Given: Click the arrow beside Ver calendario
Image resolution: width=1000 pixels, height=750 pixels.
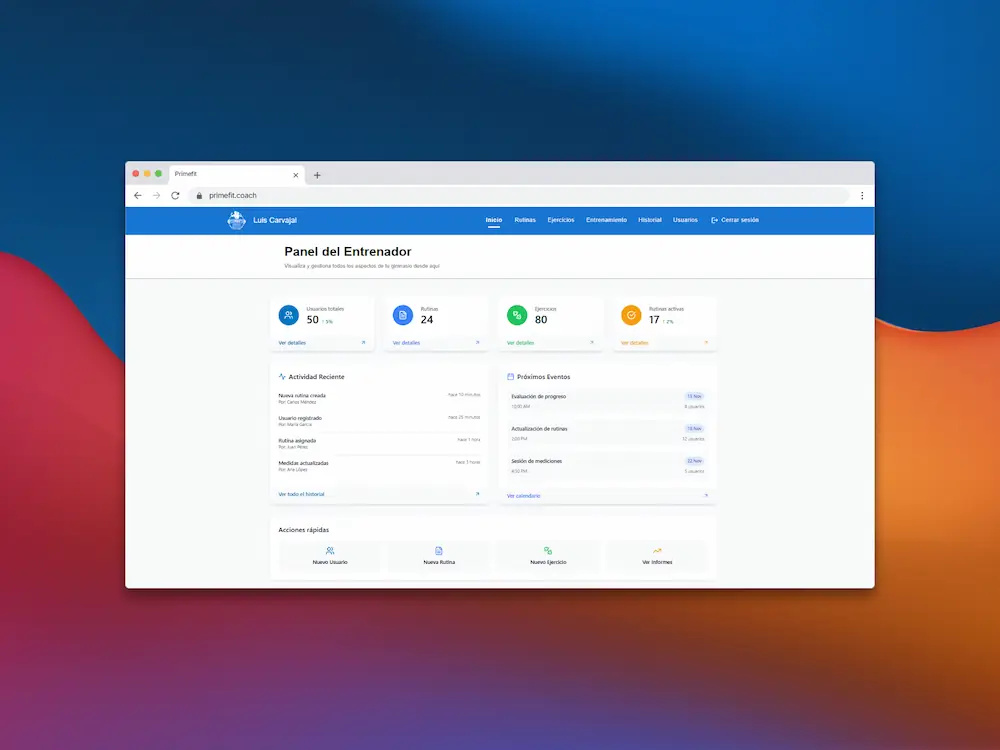Looking at the screenshot, I should (x=706, y=496).
